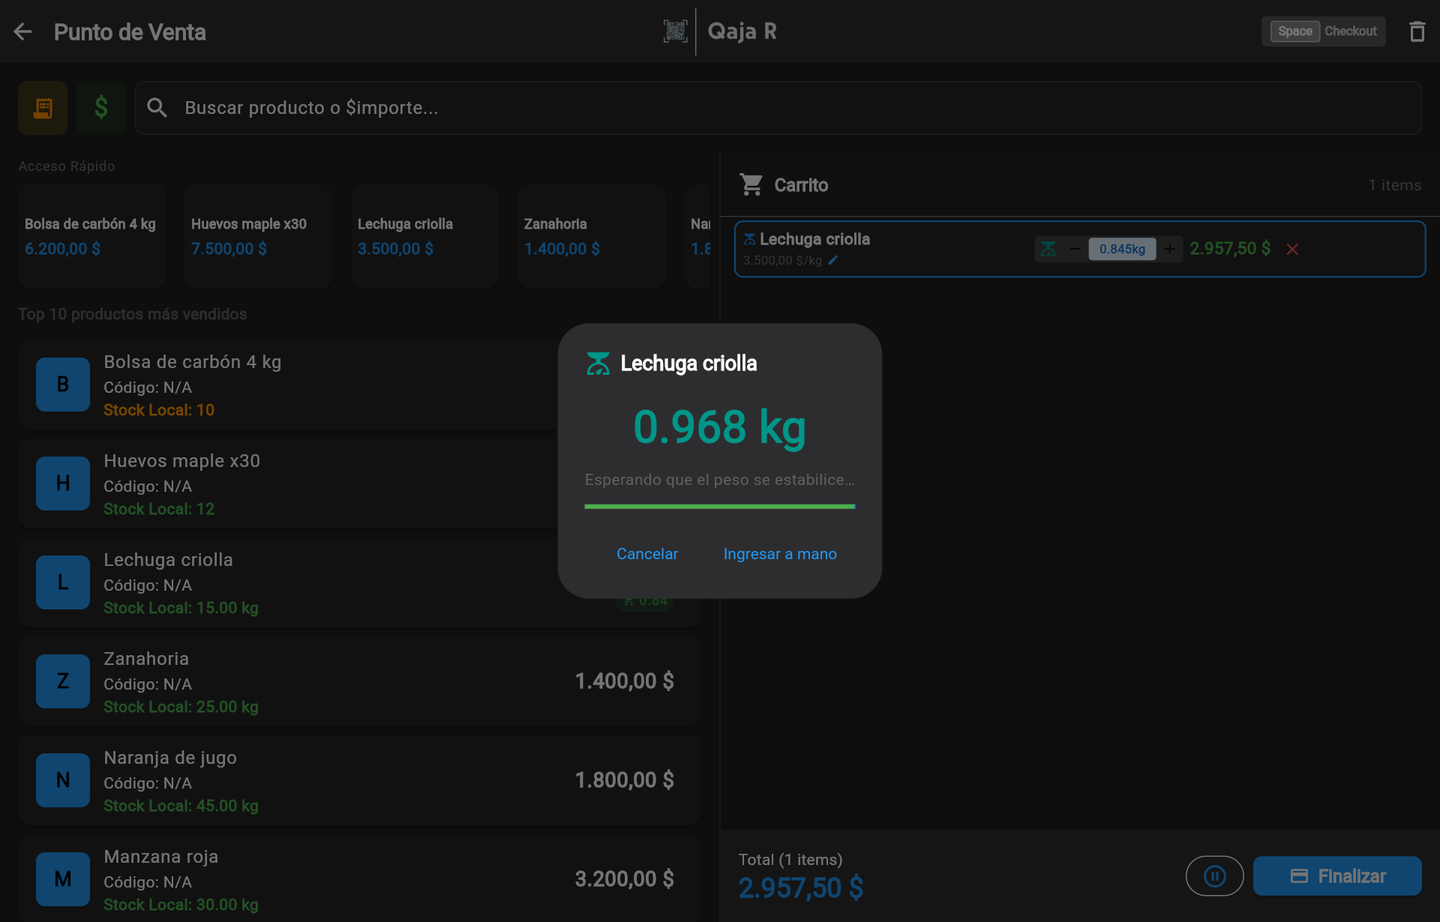Edit price per kg pencil icon
This screenshot has height=922, width=1440.
click(x=833, y=261)
